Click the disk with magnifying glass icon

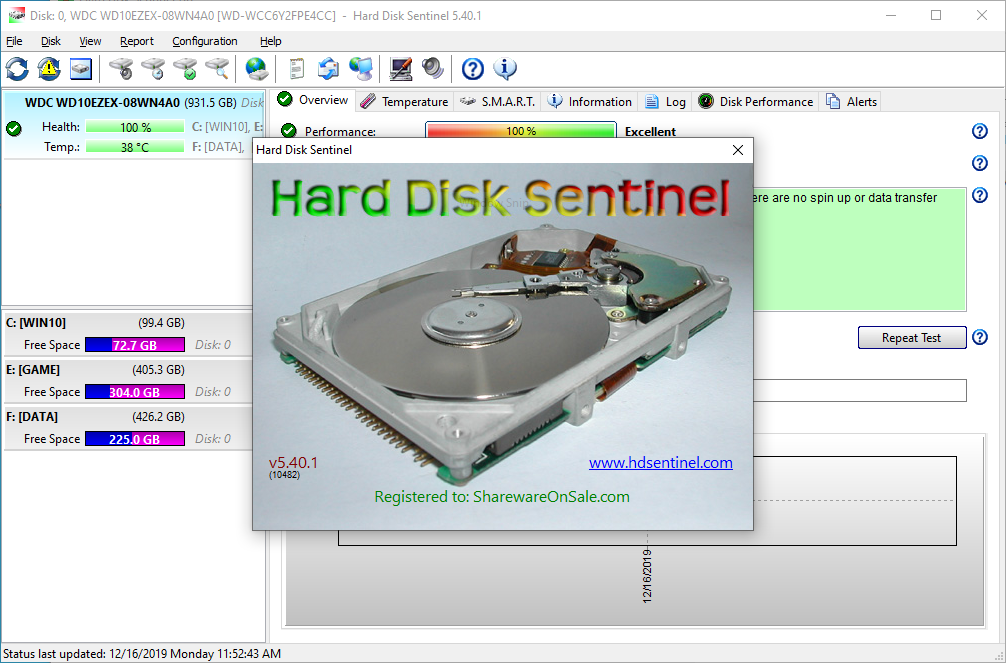[x=217, y=69]
